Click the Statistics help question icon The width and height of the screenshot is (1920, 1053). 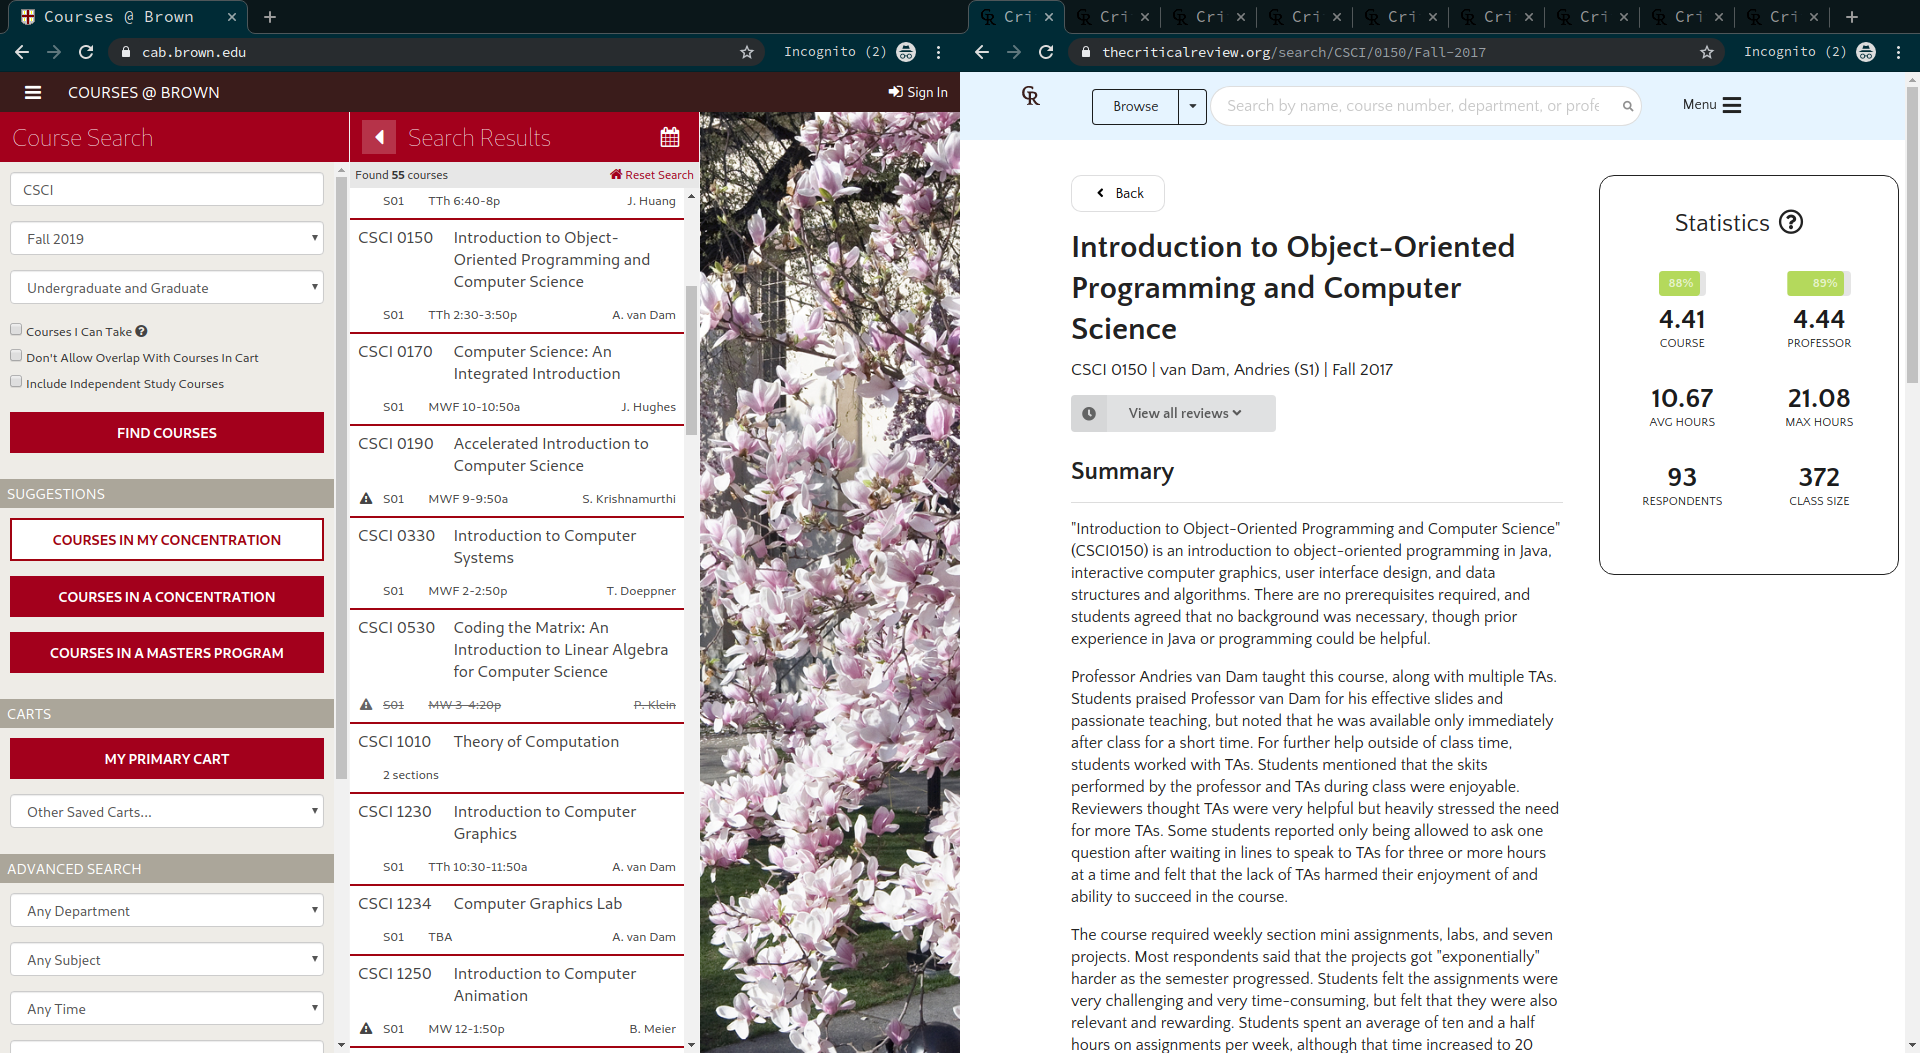tap(1791, 222)
